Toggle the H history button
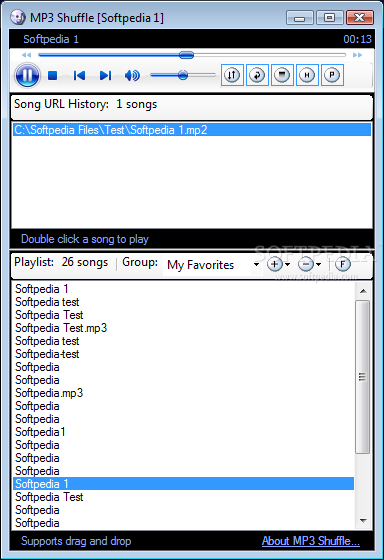The width and height of the screenshot is (384, 560). tap(307, 75)
